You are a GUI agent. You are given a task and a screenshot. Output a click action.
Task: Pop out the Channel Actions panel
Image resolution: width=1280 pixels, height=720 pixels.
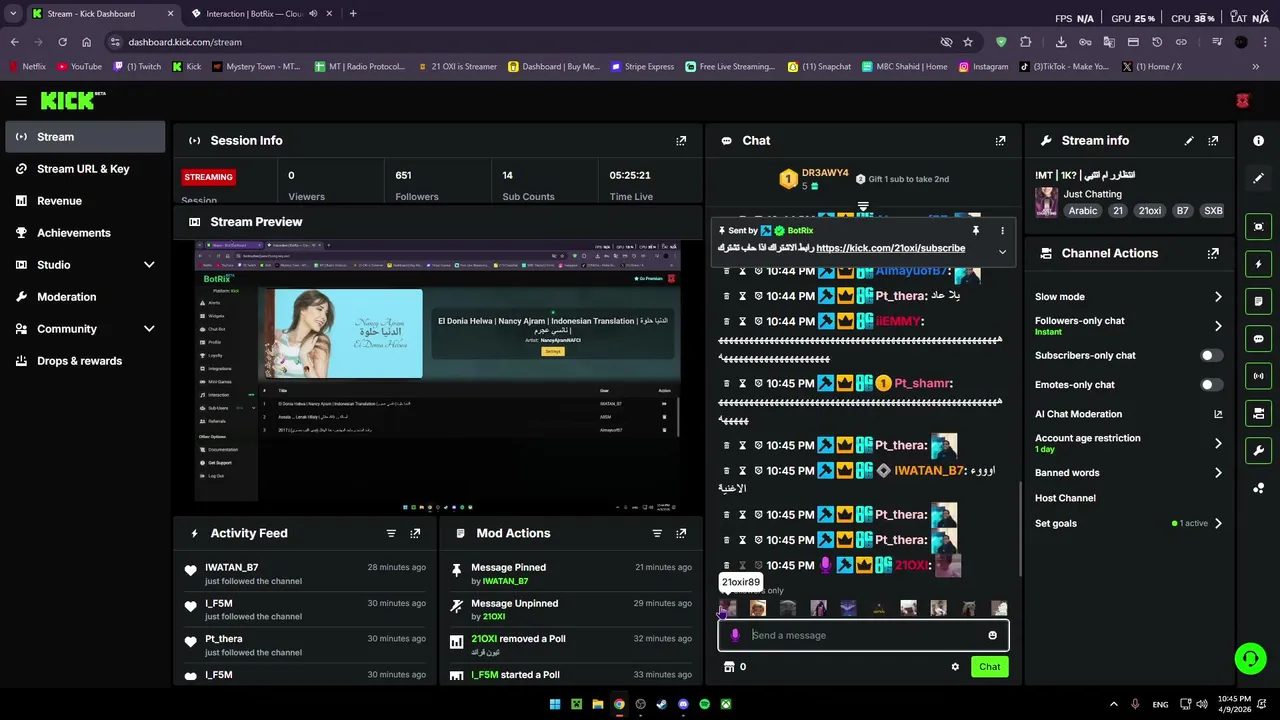pyautogui.click(x=1213, y=253)
